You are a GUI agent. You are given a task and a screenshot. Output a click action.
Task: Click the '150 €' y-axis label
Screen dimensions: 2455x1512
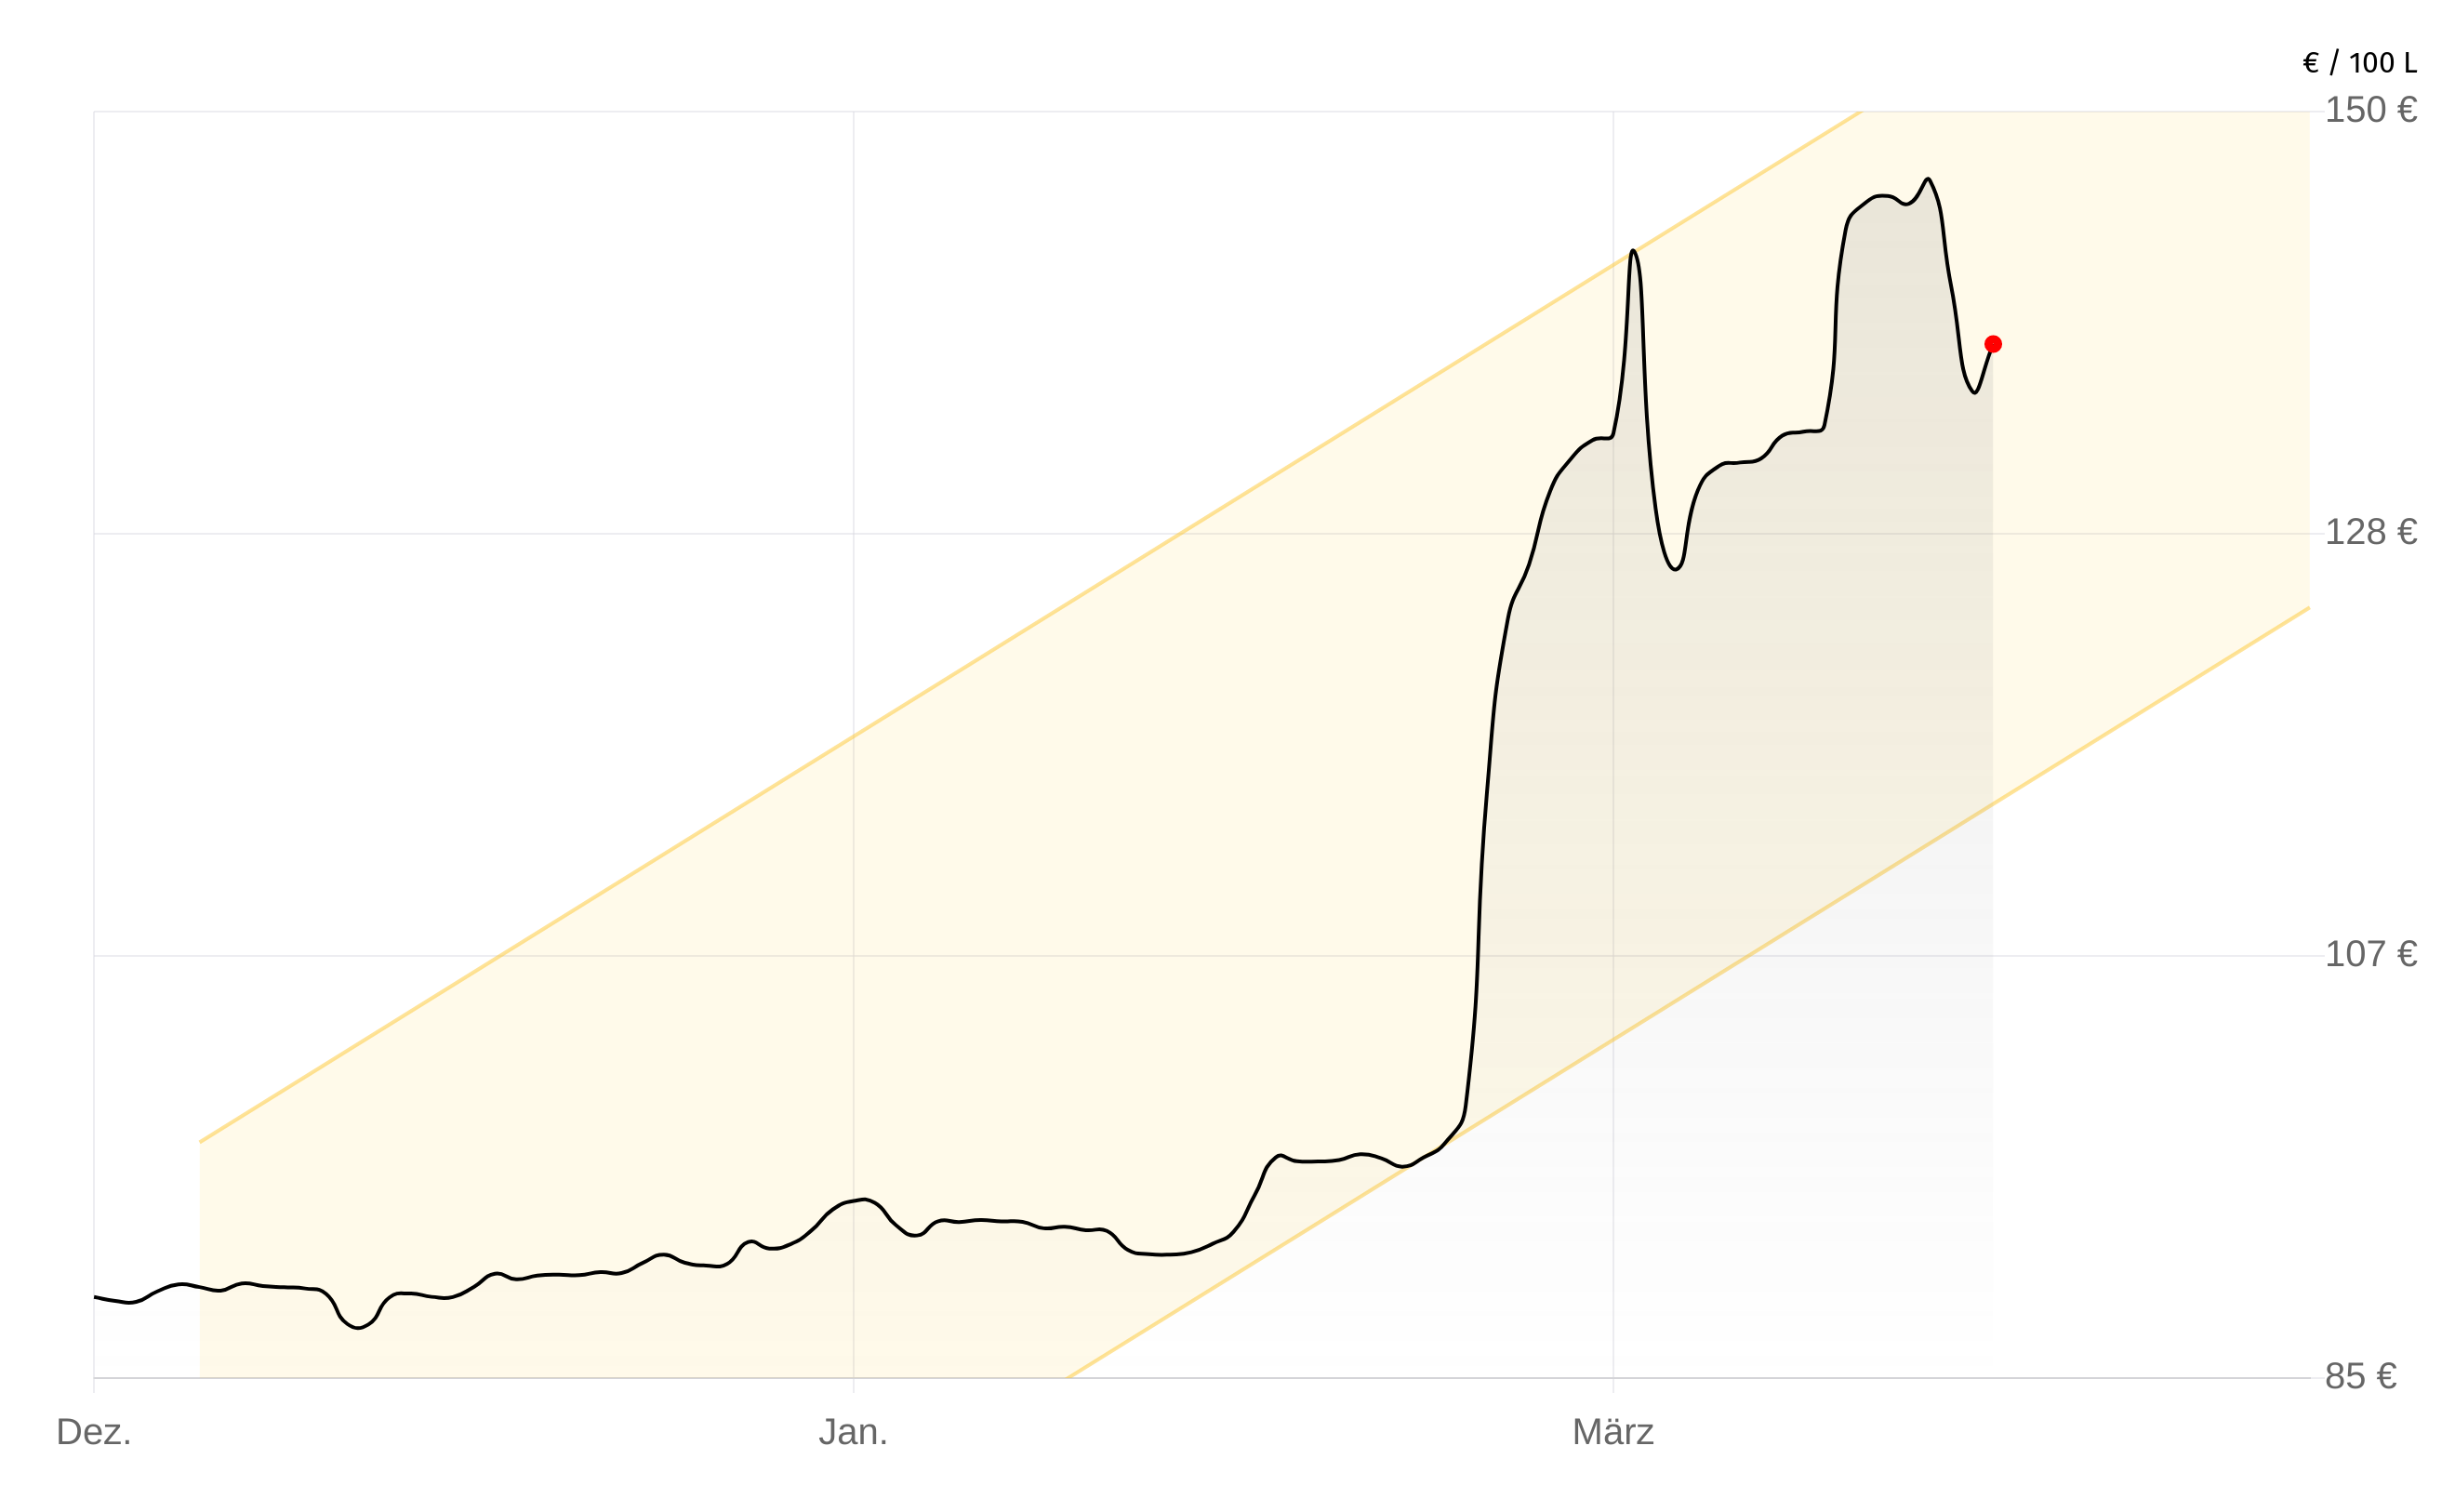tap(2370, 110)
